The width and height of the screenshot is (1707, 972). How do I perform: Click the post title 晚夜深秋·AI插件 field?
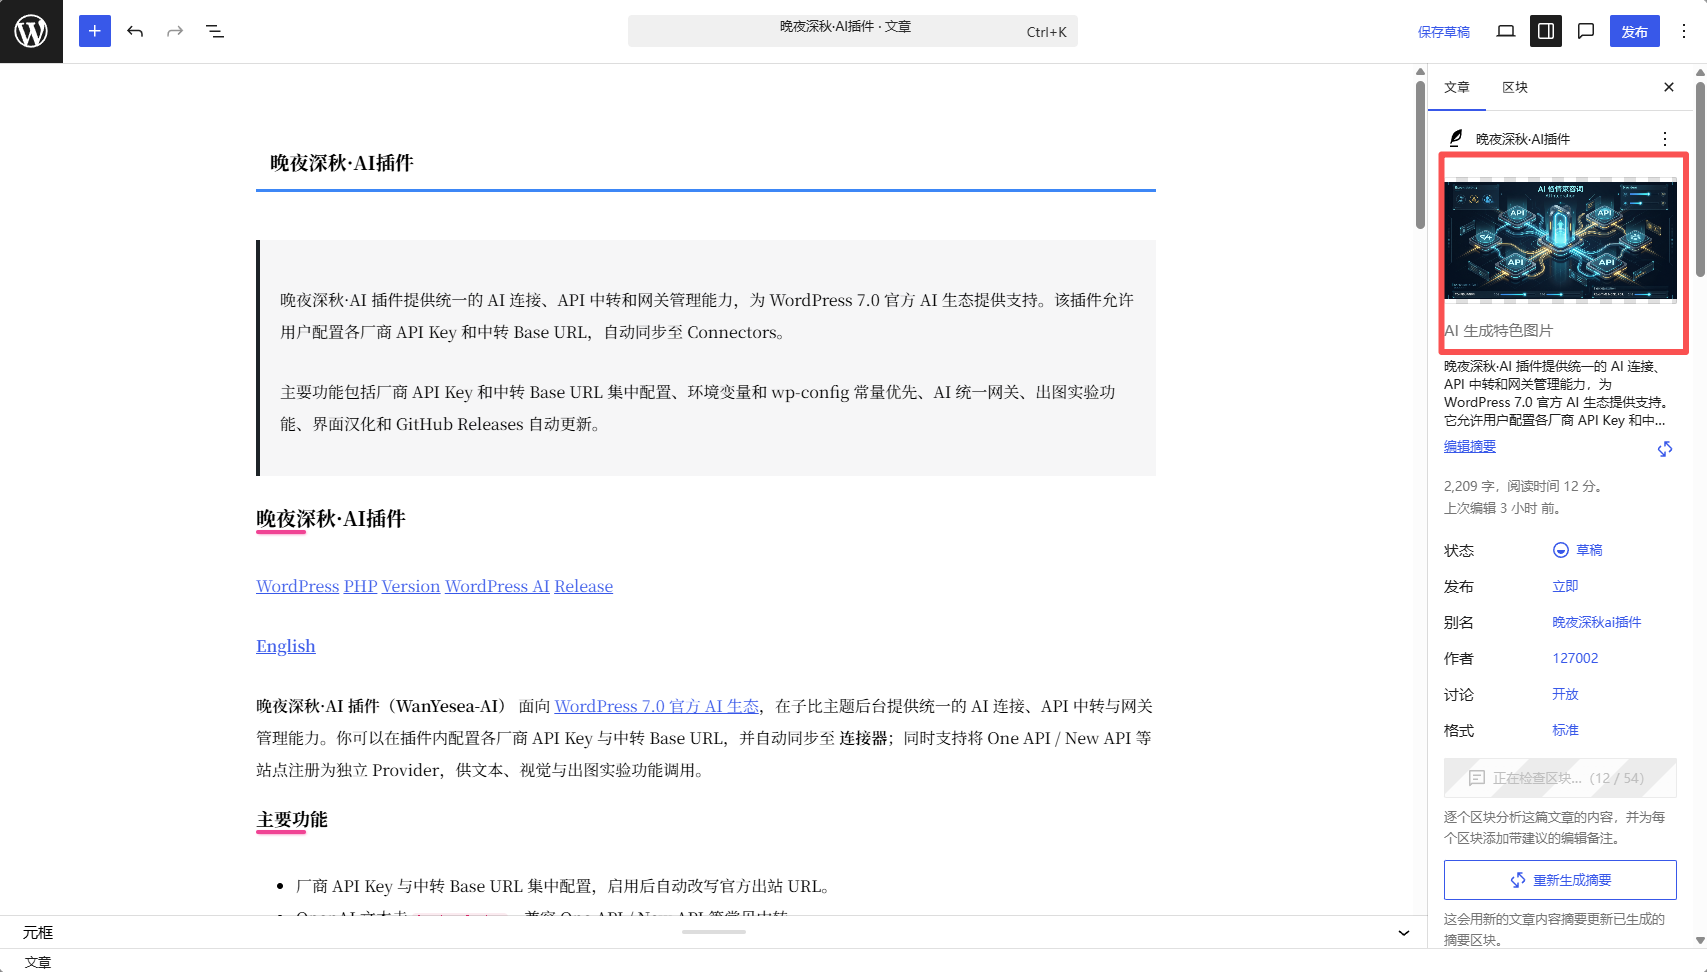pyautogui.click(x=706, y=163)
